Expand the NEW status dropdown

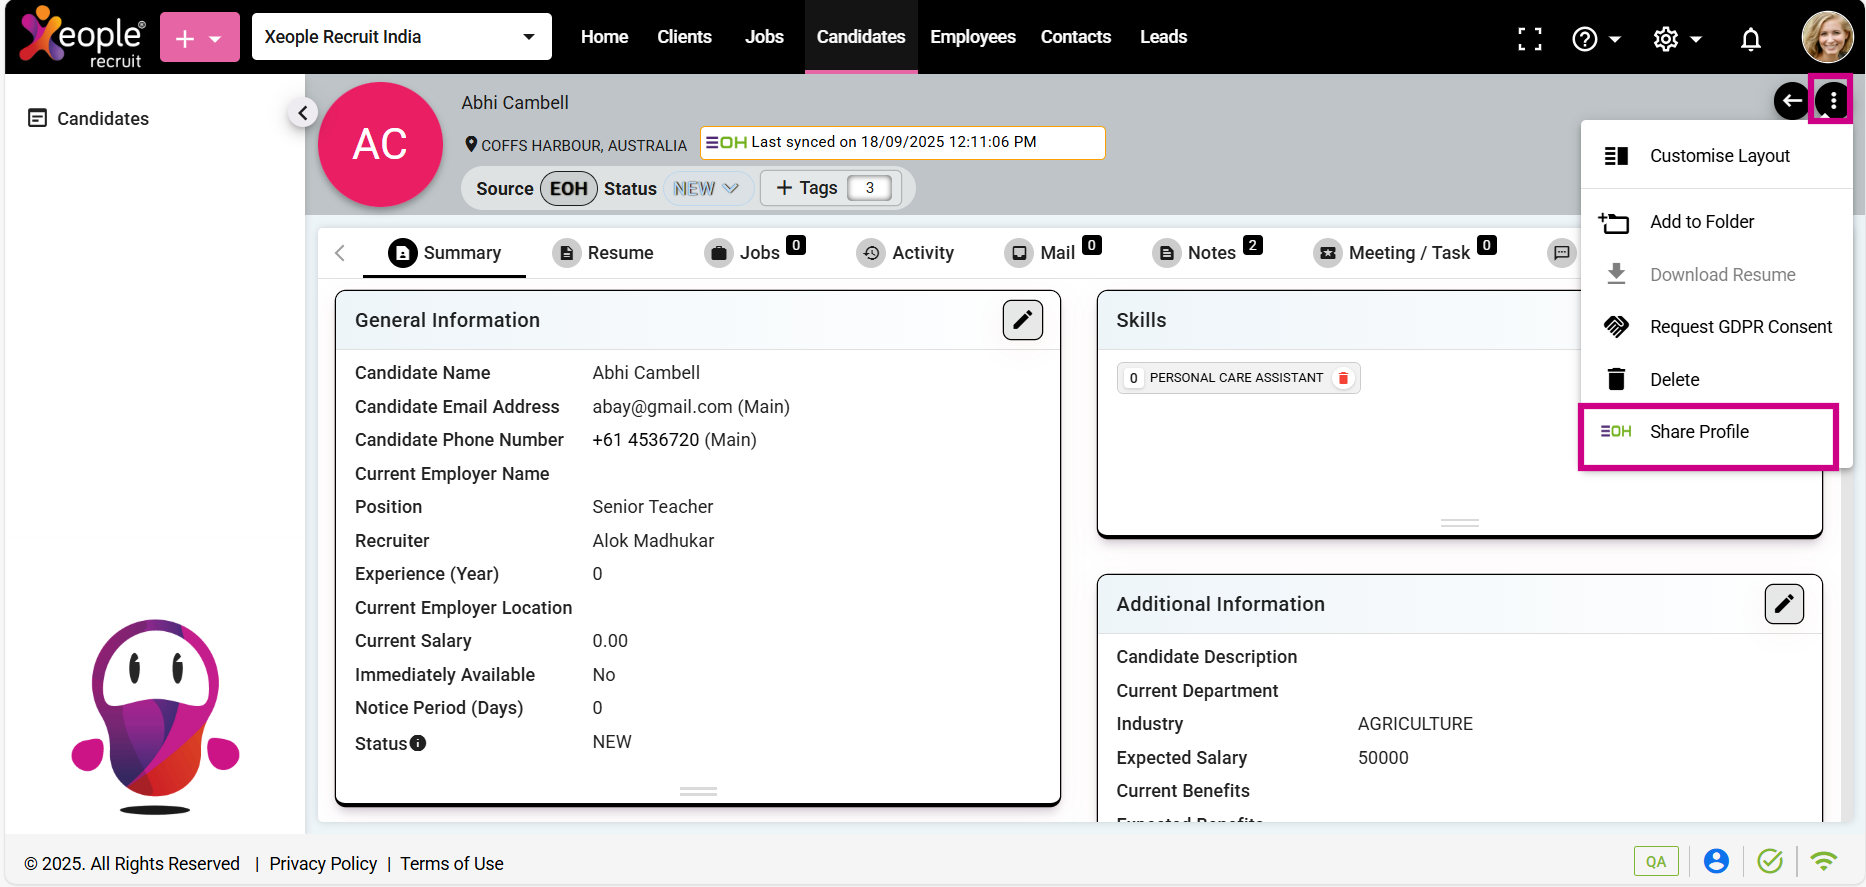click(x=706, y=188)
